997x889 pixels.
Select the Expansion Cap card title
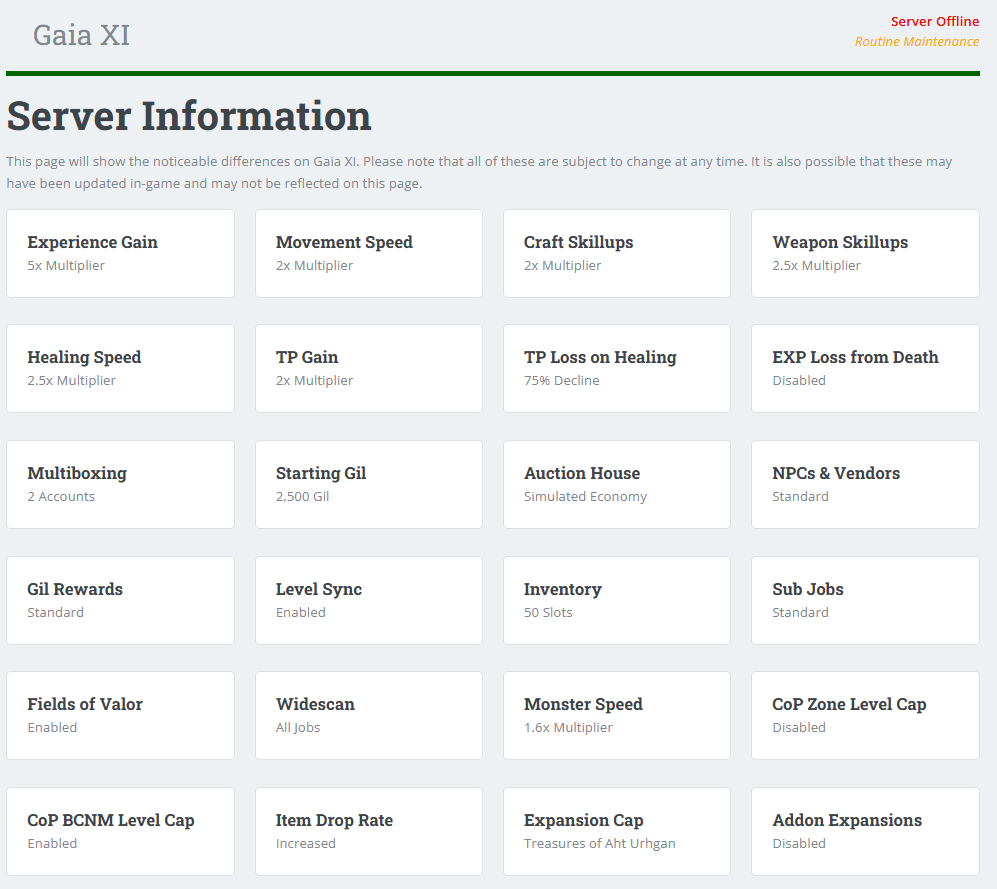(584, 820)
